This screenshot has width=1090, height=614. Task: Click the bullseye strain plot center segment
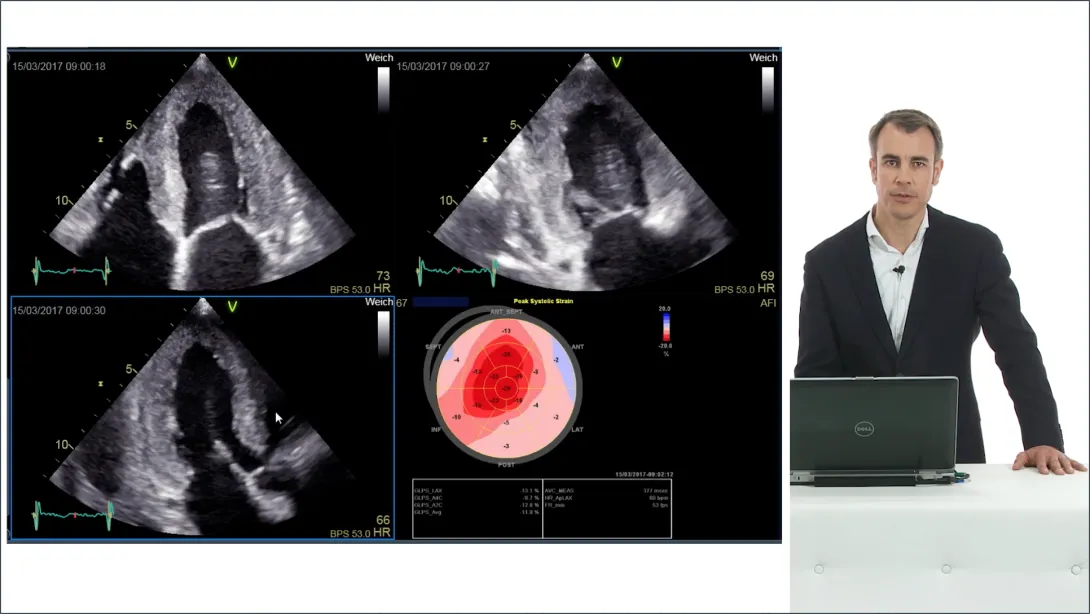click(x=506, y=388)
